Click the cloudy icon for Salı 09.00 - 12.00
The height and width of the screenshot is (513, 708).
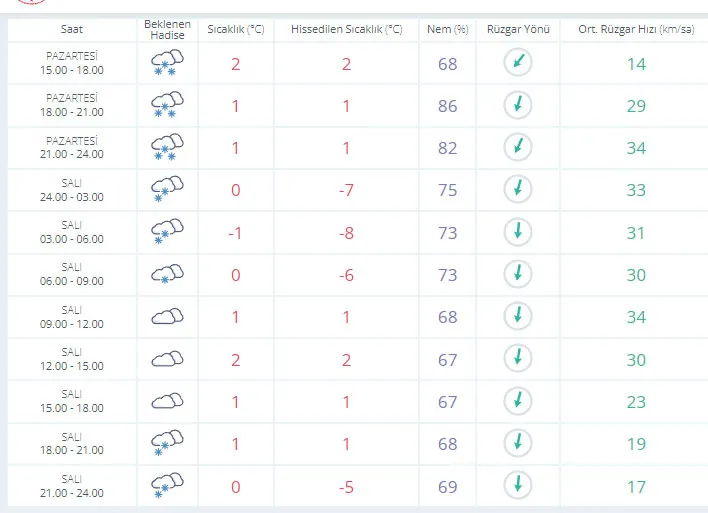167,317
